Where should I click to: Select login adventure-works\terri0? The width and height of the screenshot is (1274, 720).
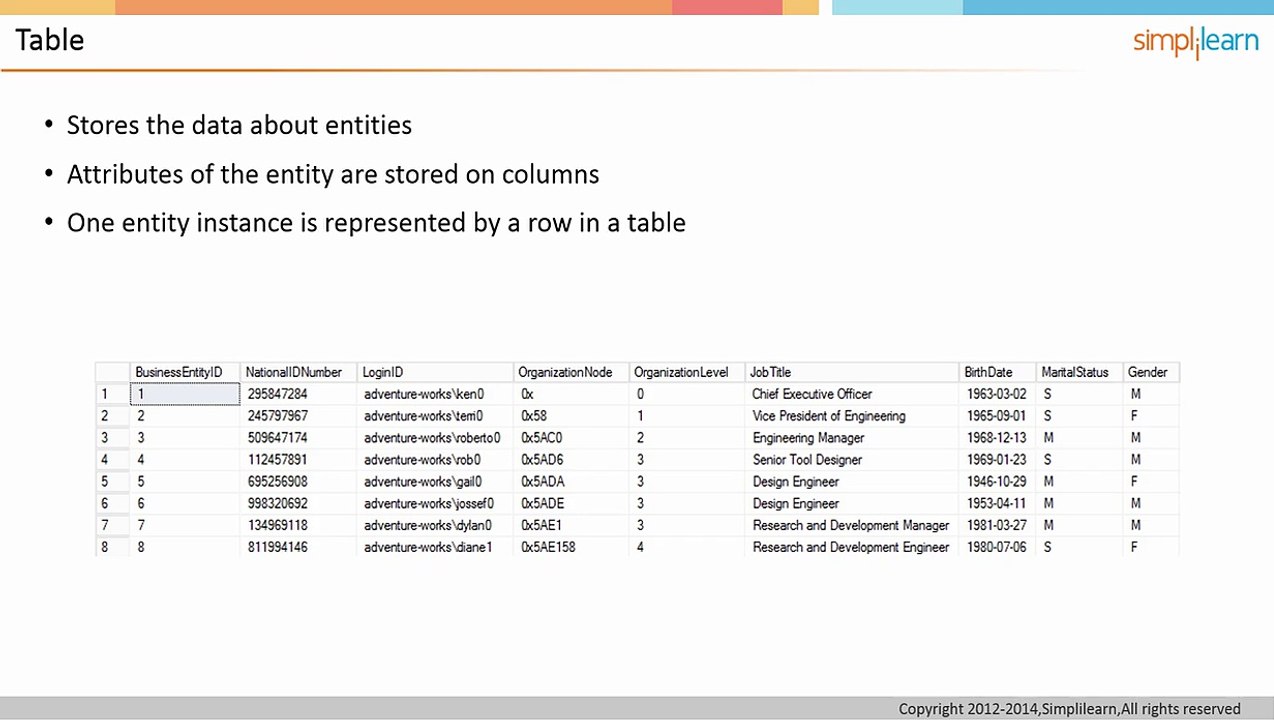click(x=423, y=416)
